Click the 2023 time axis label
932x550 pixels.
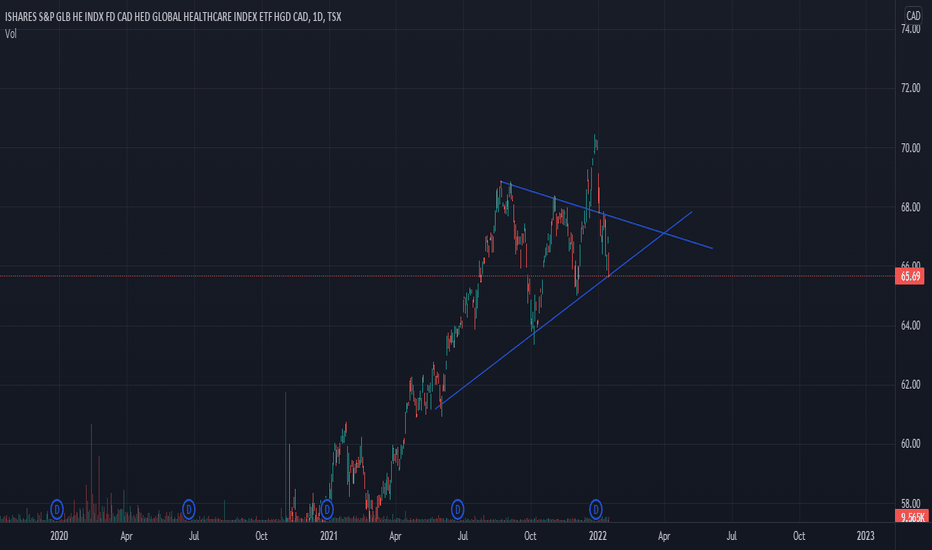[865, 536]
